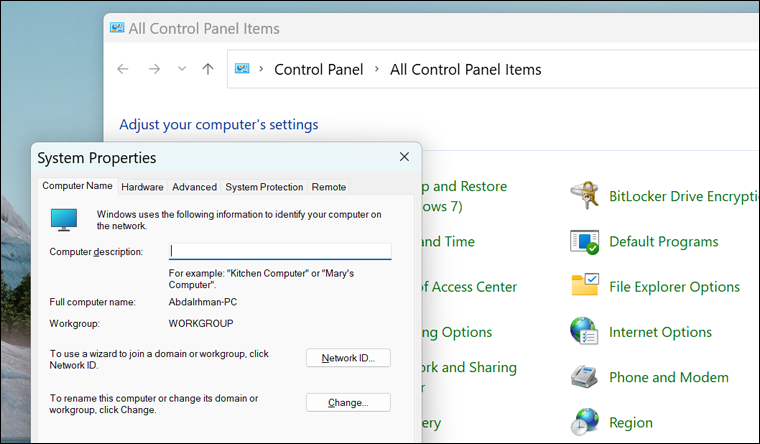
Task: Open the Region globe icon
Action: coord(584,422)
